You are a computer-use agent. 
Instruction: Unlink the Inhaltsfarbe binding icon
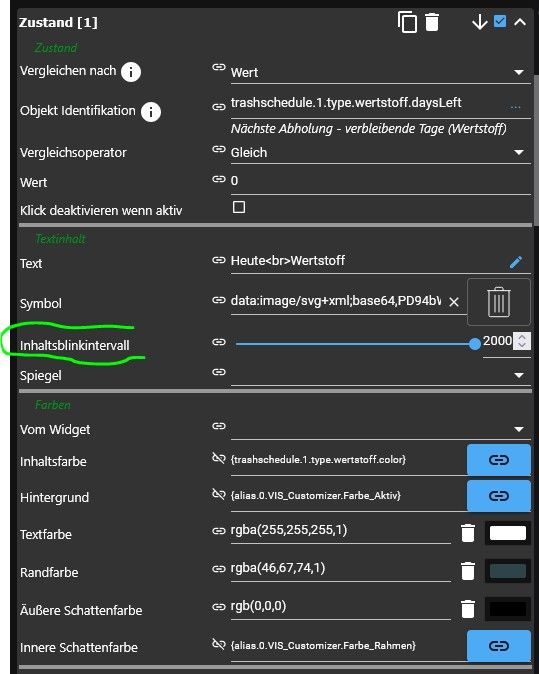[219, 458]
